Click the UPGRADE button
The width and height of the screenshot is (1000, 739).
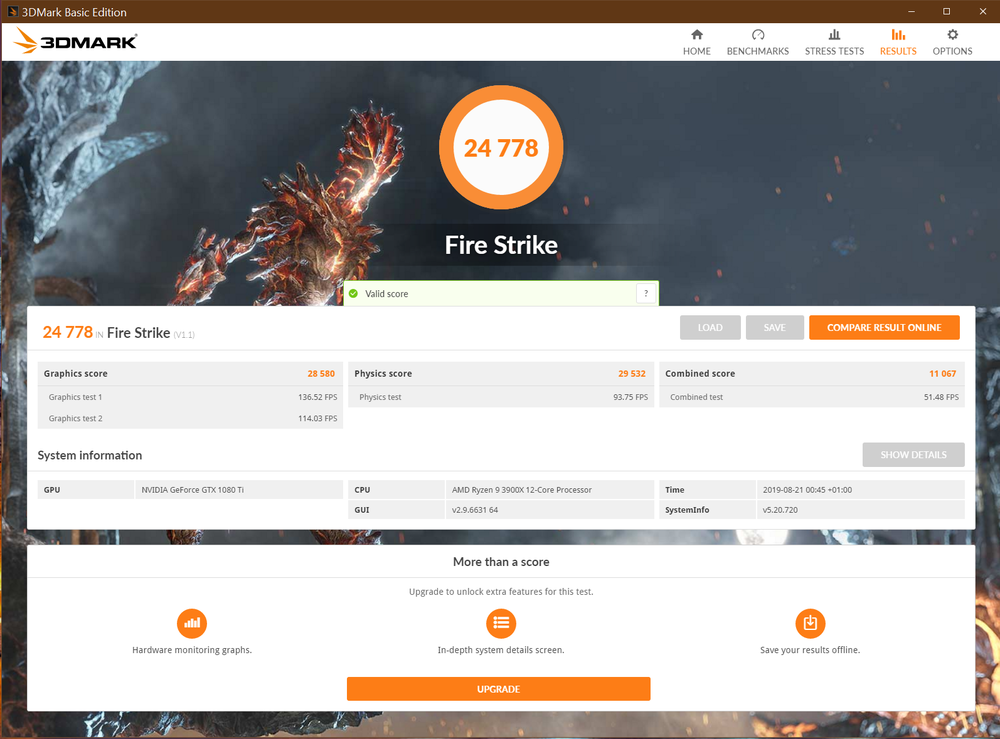click(x=498, y=689)
